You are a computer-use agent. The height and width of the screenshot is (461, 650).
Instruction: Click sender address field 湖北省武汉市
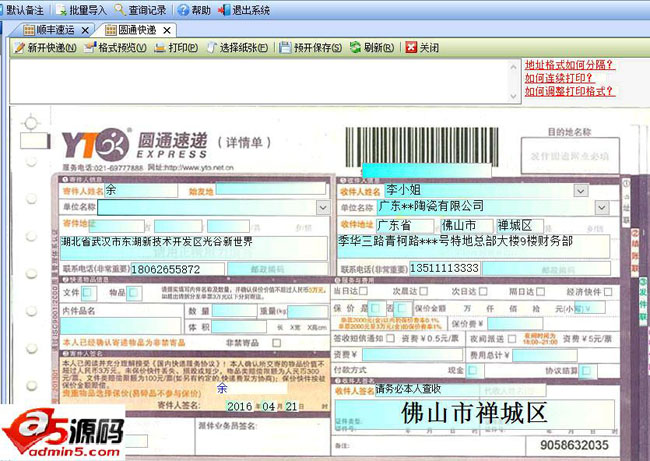[194, 247]
